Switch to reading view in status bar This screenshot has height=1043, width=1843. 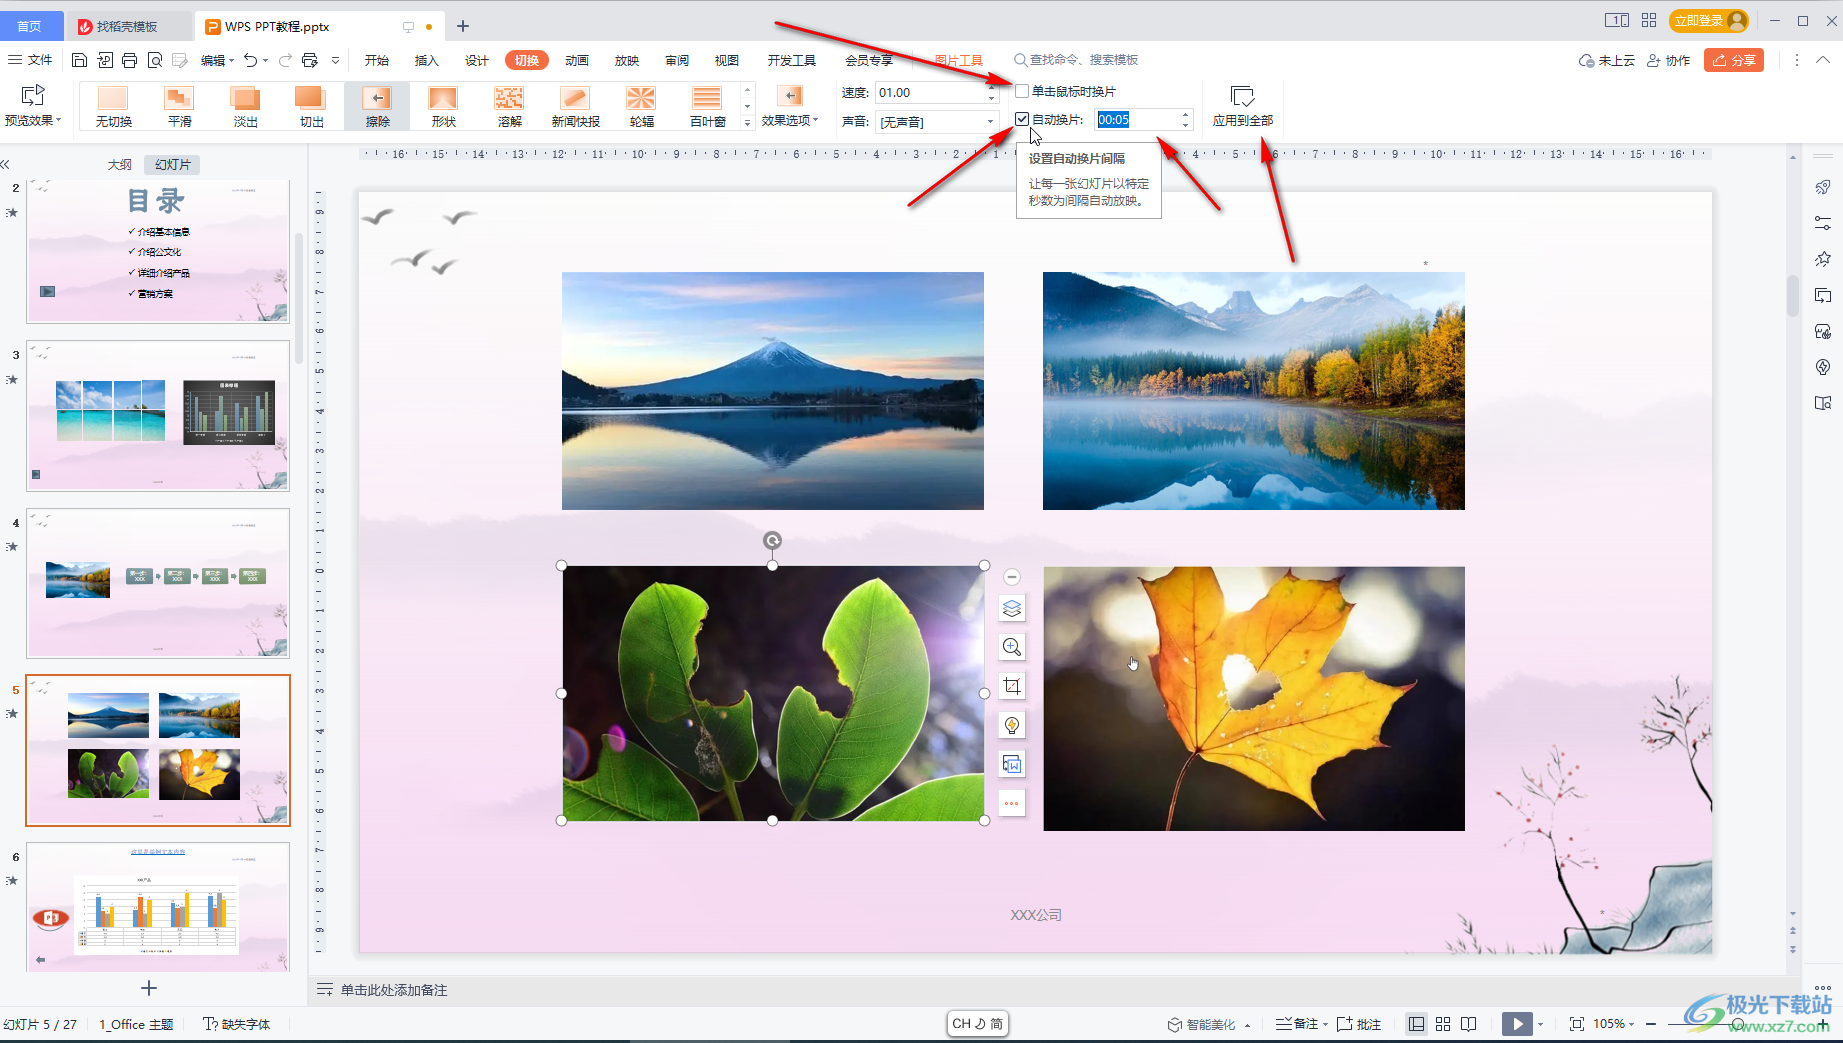tap(1469, 1024)
